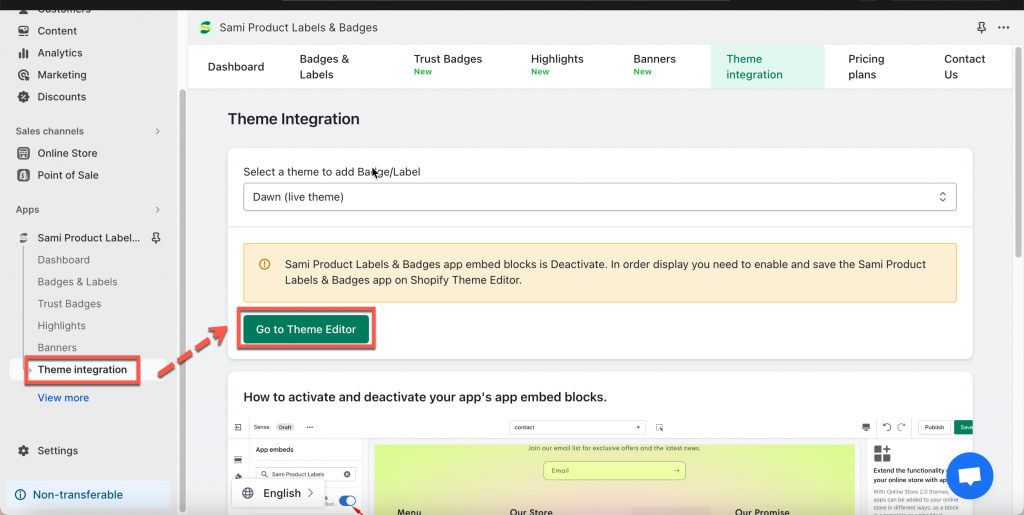Open Point of Sale channel
This screenshot has height=515, width=1024.
tap(68, 175)
